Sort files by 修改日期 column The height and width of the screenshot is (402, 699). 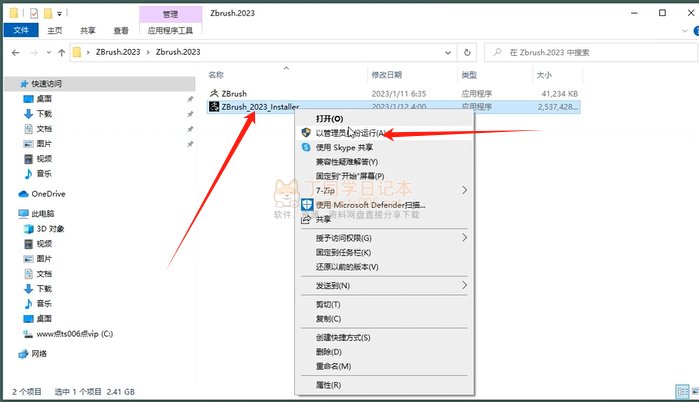click(387, 75)
